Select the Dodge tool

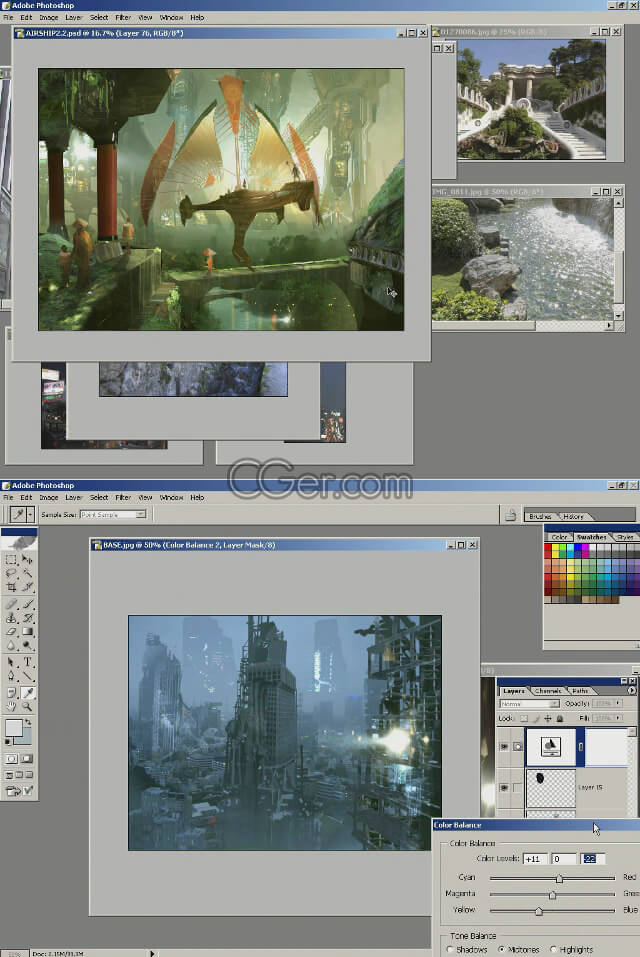27,645
